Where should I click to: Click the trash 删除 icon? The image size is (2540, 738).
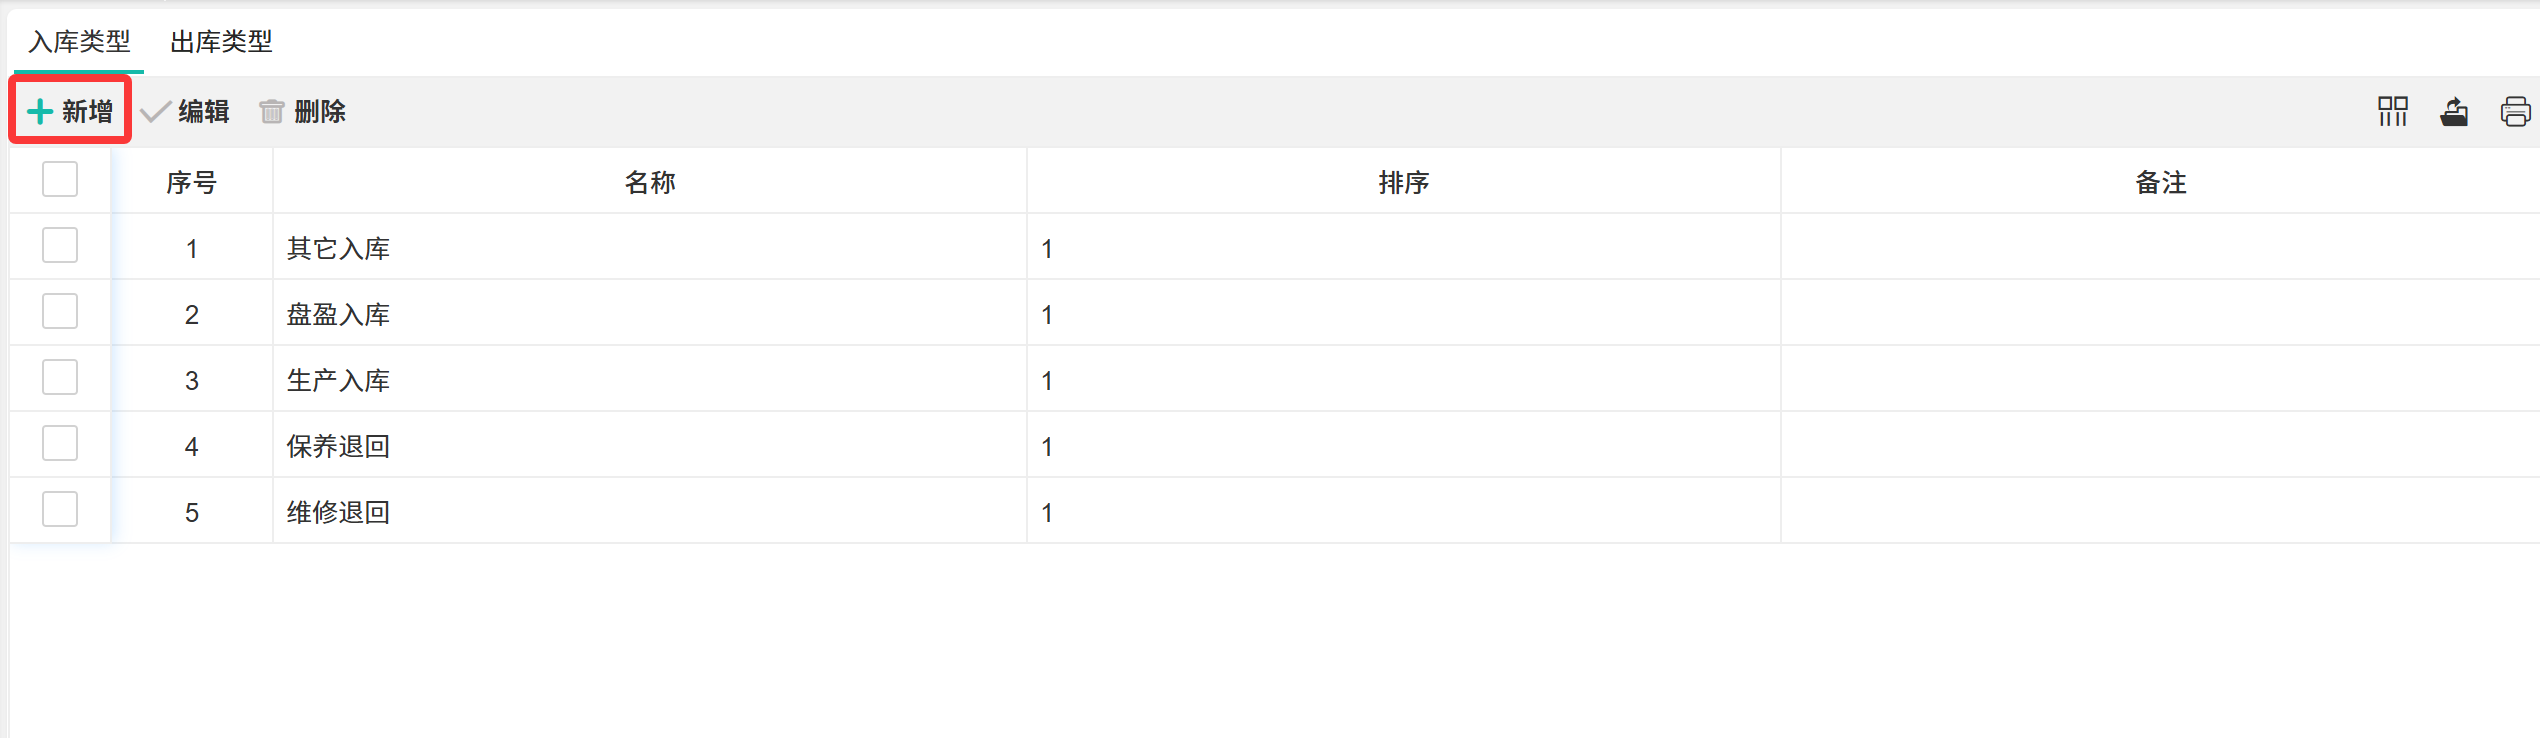coord(272,111)
